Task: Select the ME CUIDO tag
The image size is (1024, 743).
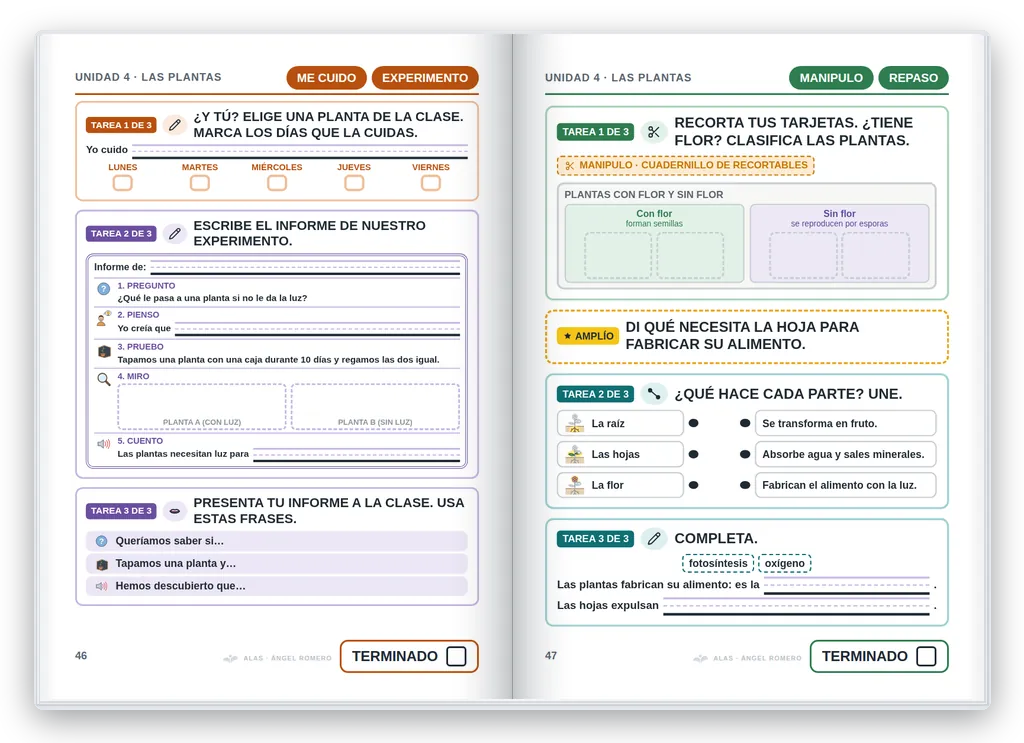Action: [x=327, y=78]
